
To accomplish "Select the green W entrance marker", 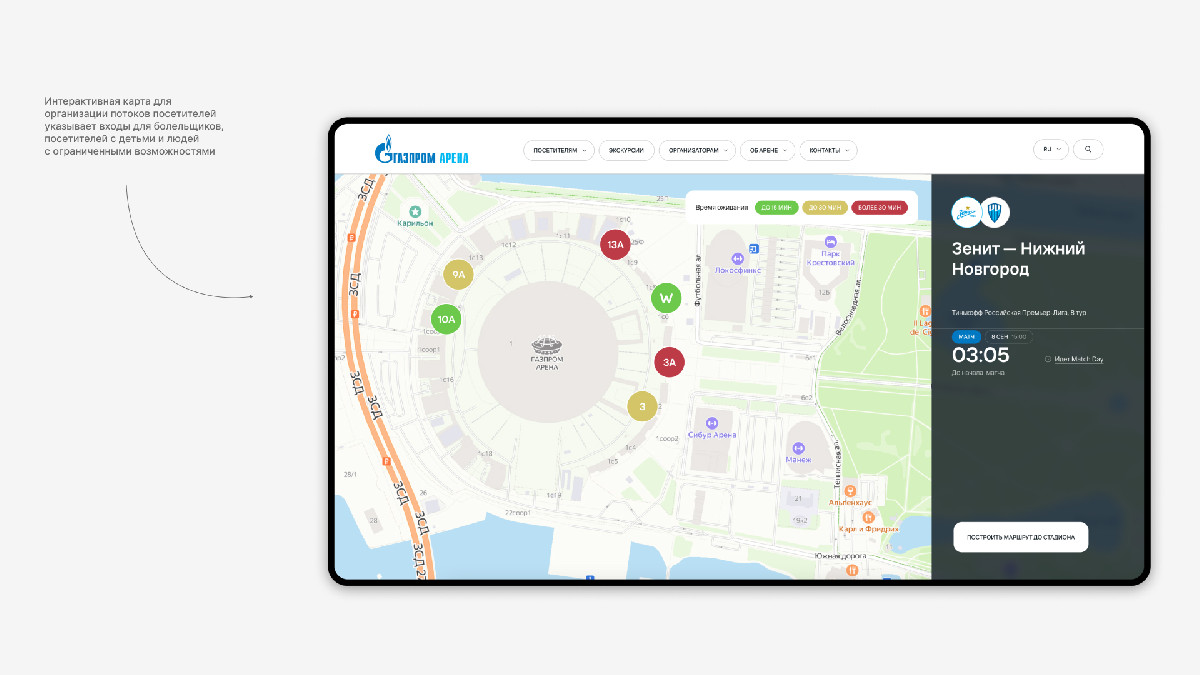I will point(666,298).
